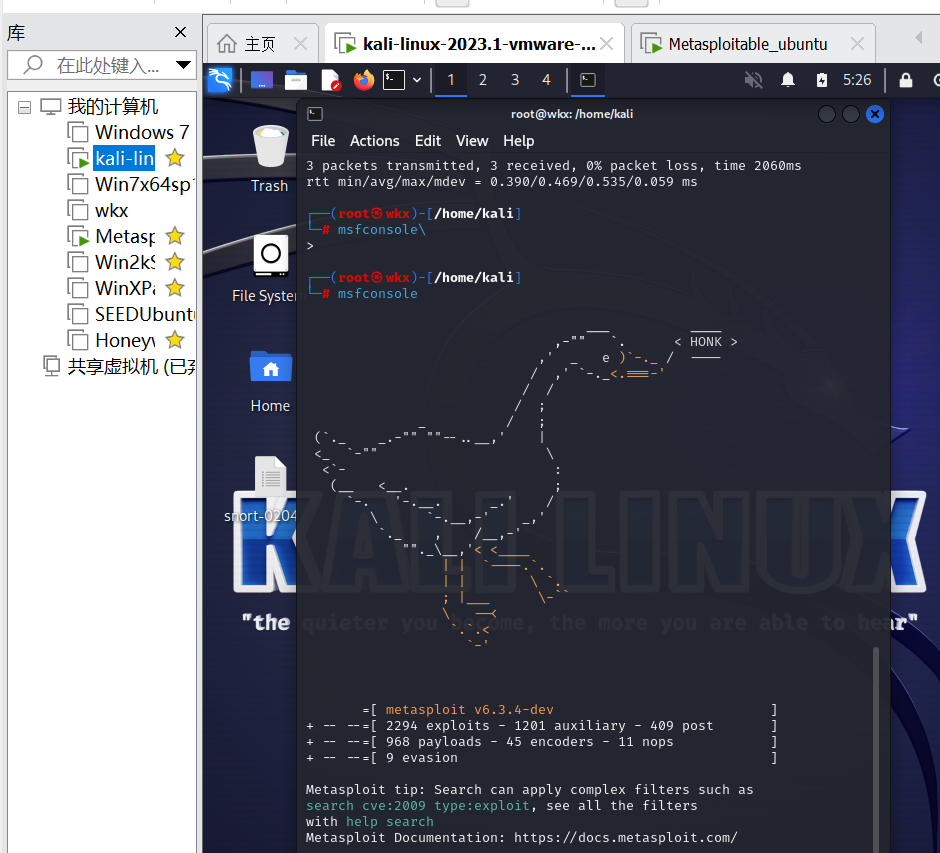Open the Kali applications menu dragon icon
This screenshot has width=940, height=853.
point(219,80)
